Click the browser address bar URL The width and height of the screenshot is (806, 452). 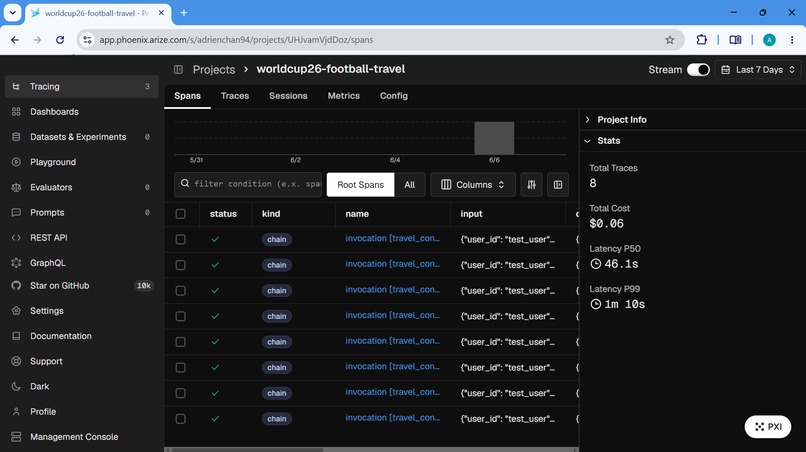tap(236, 40)
